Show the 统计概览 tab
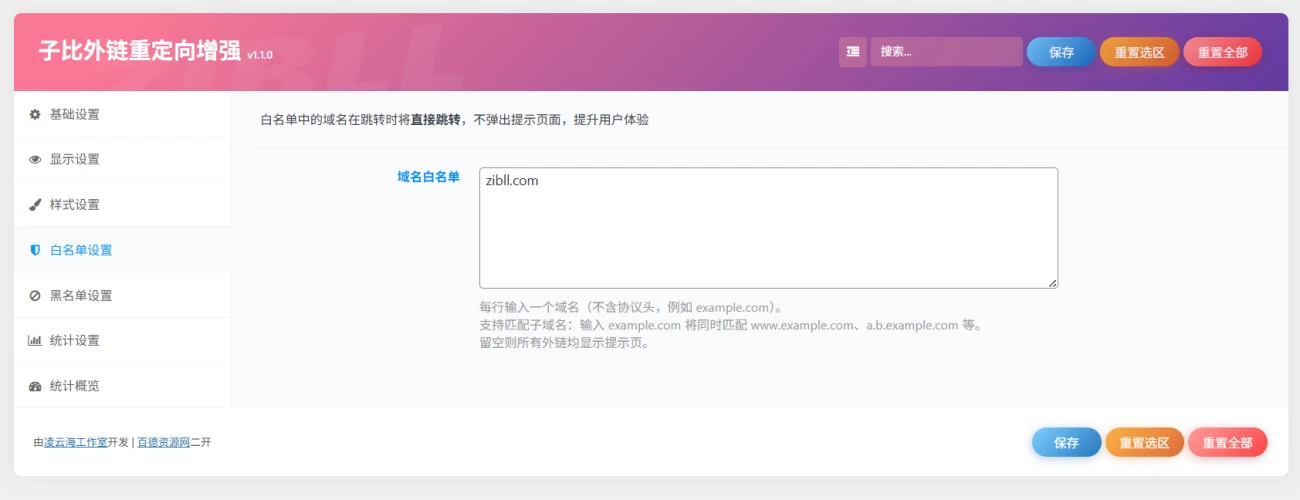 tap(122, 386)
